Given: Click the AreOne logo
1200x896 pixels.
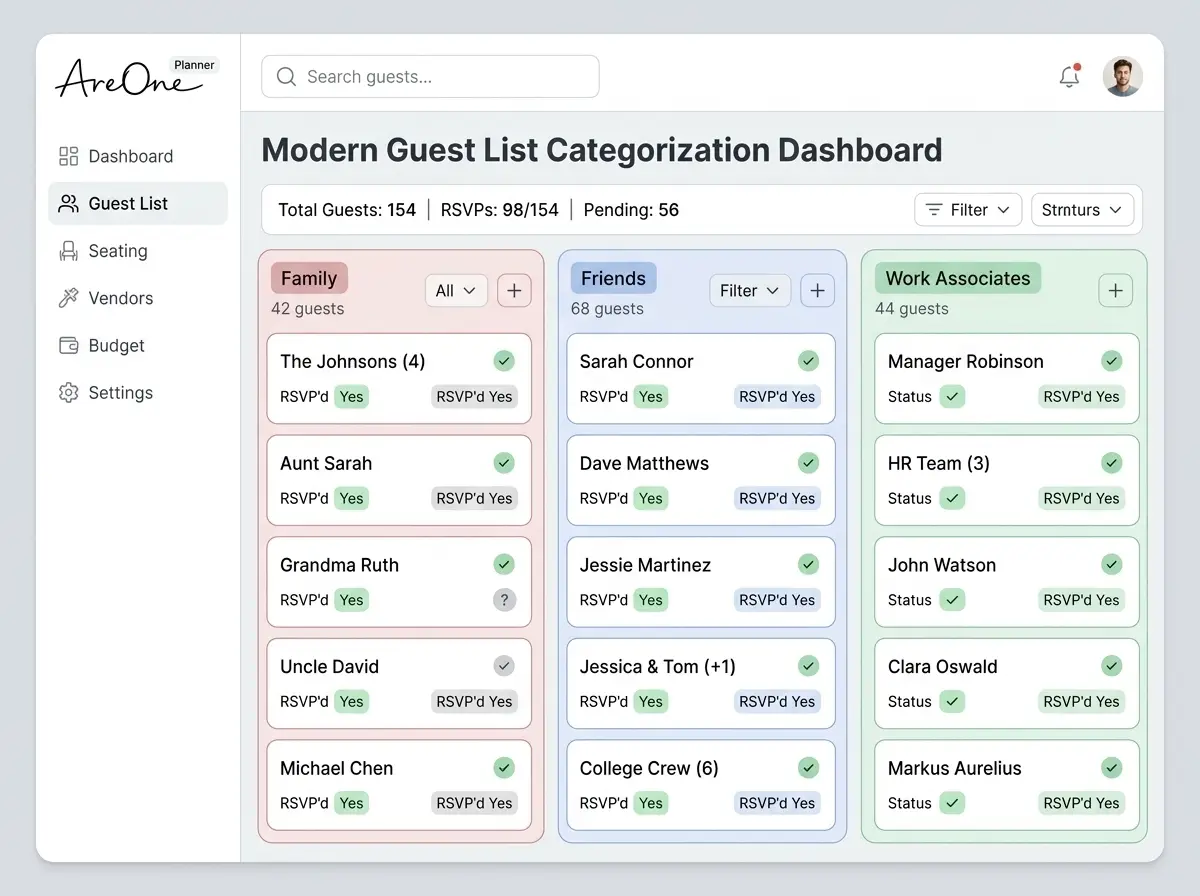Looking at the screenshot, I should pyautogui.click(x=128, y=78).
